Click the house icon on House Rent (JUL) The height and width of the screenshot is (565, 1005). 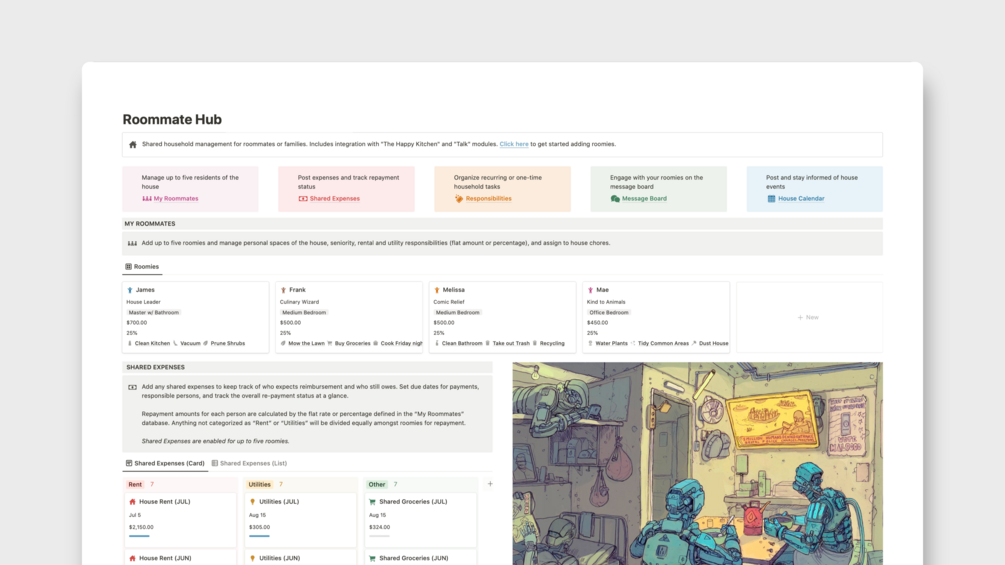133,502
